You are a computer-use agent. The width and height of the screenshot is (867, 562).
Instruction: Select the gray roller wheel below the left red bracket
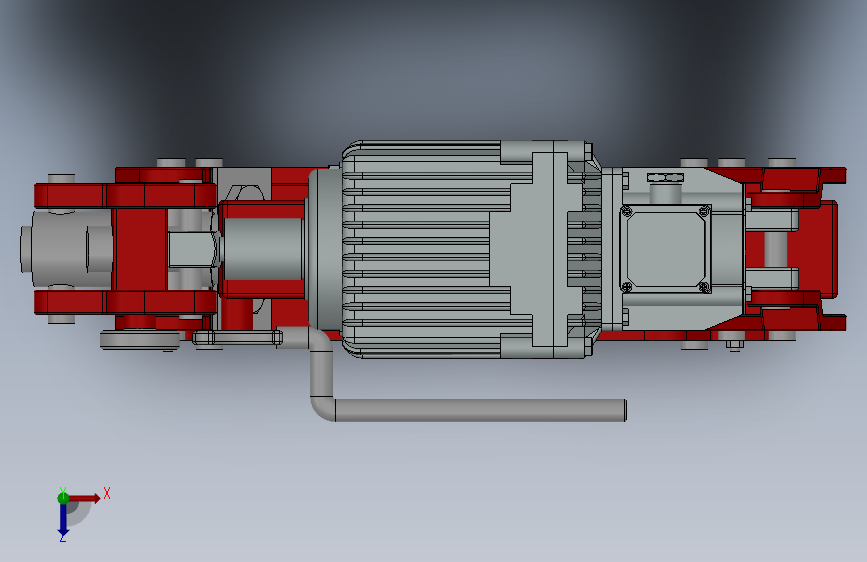(x=140, y=340)
